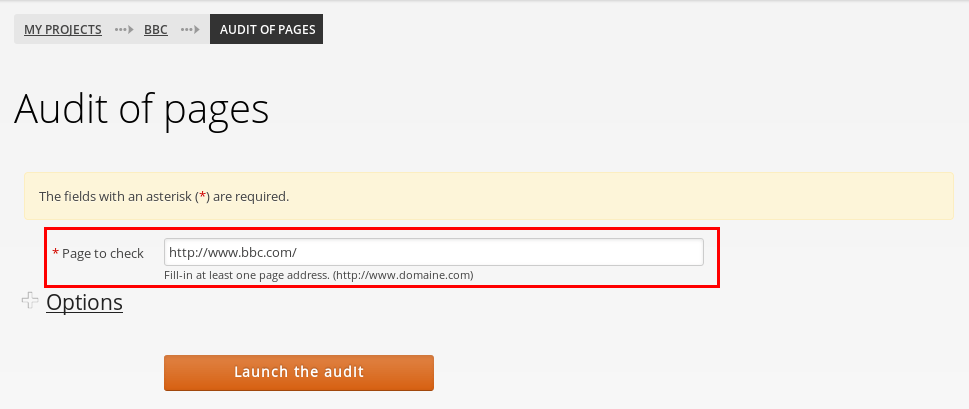The height and width of the screenshot is (409, 969).
Task: Click the red asterisk inside the yellow notice
Action: 202,196
